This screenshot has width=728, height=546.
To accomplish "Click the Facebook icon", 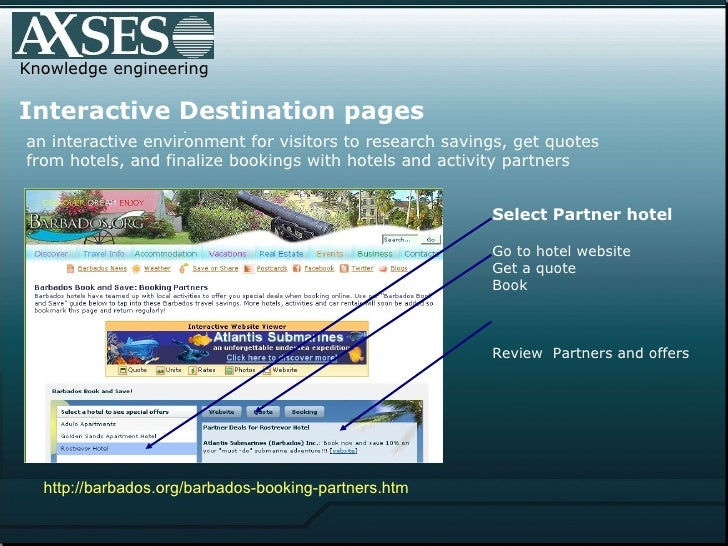I will (x=297, y=268).
